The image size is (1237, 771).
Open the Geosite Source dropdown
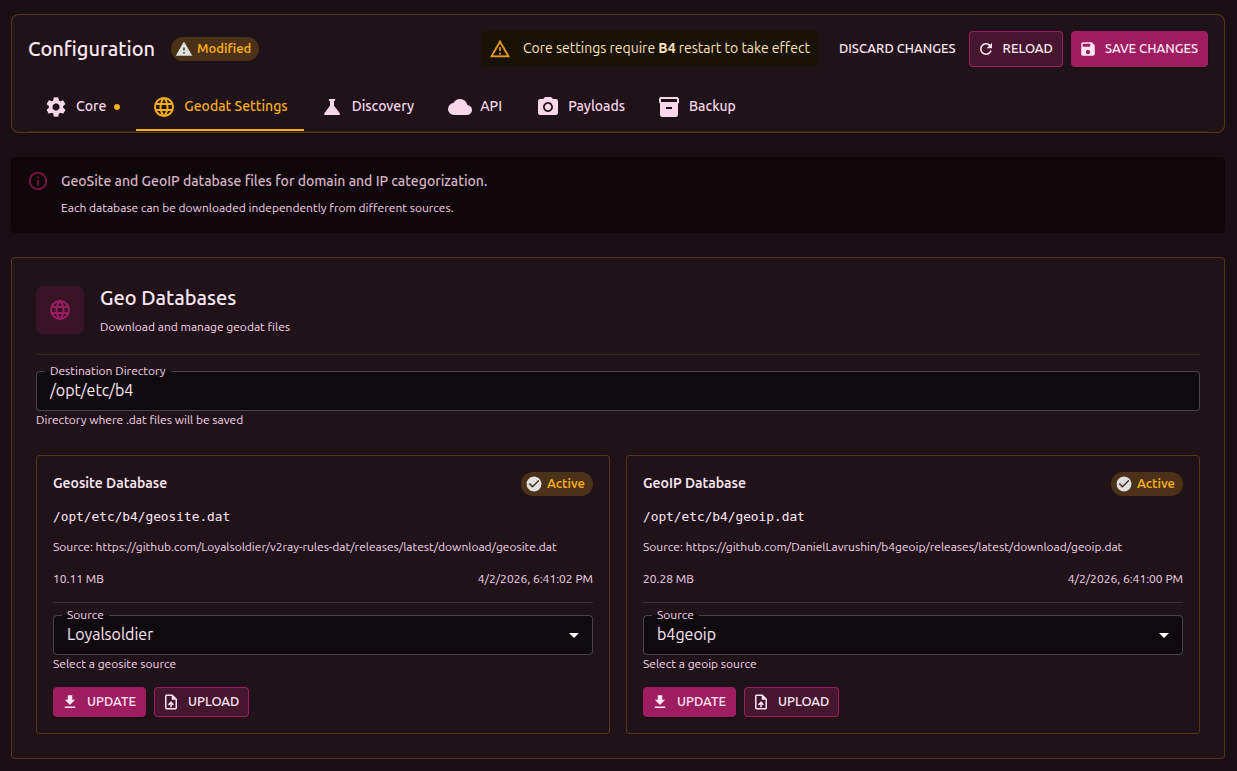point(322,635)
